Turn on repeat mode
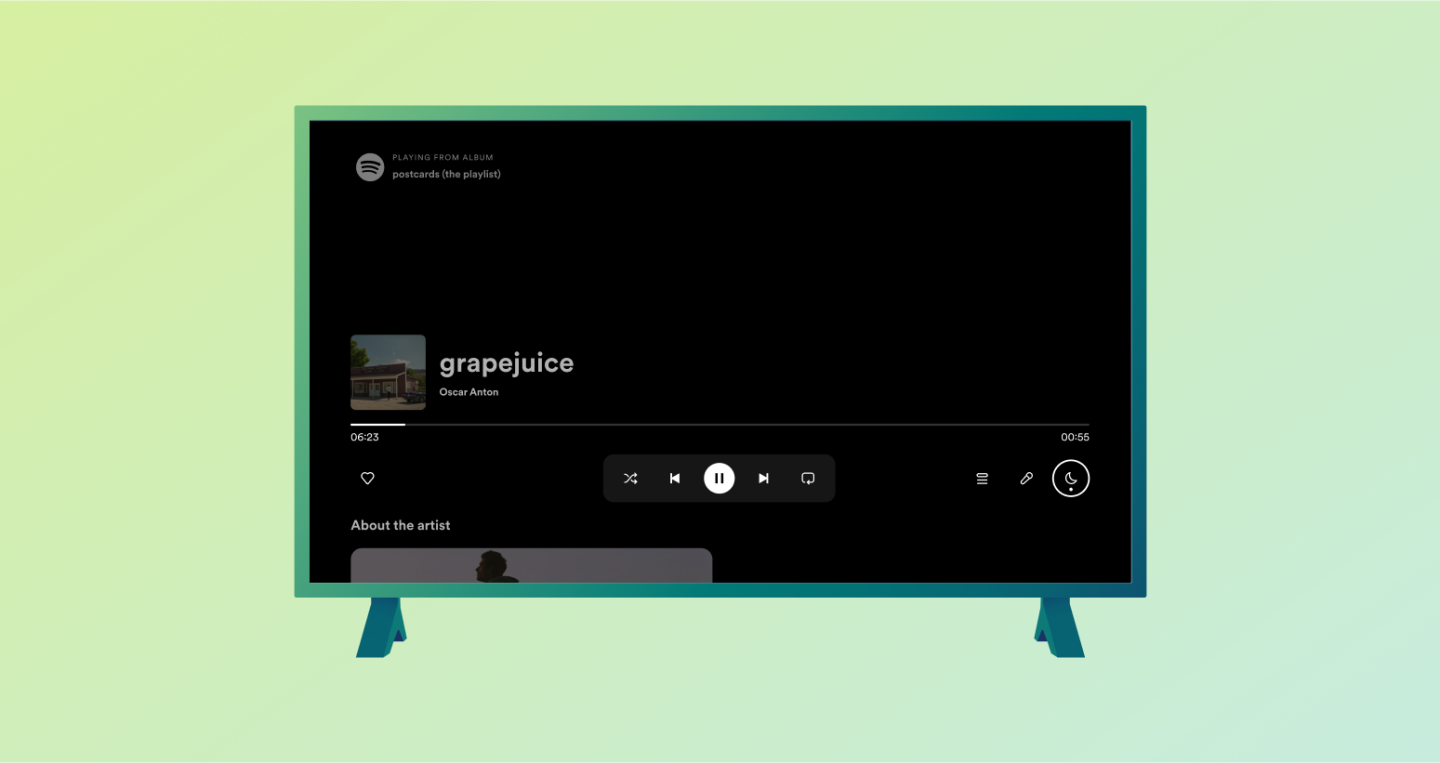1440x763 pixels. click(807, 478)
